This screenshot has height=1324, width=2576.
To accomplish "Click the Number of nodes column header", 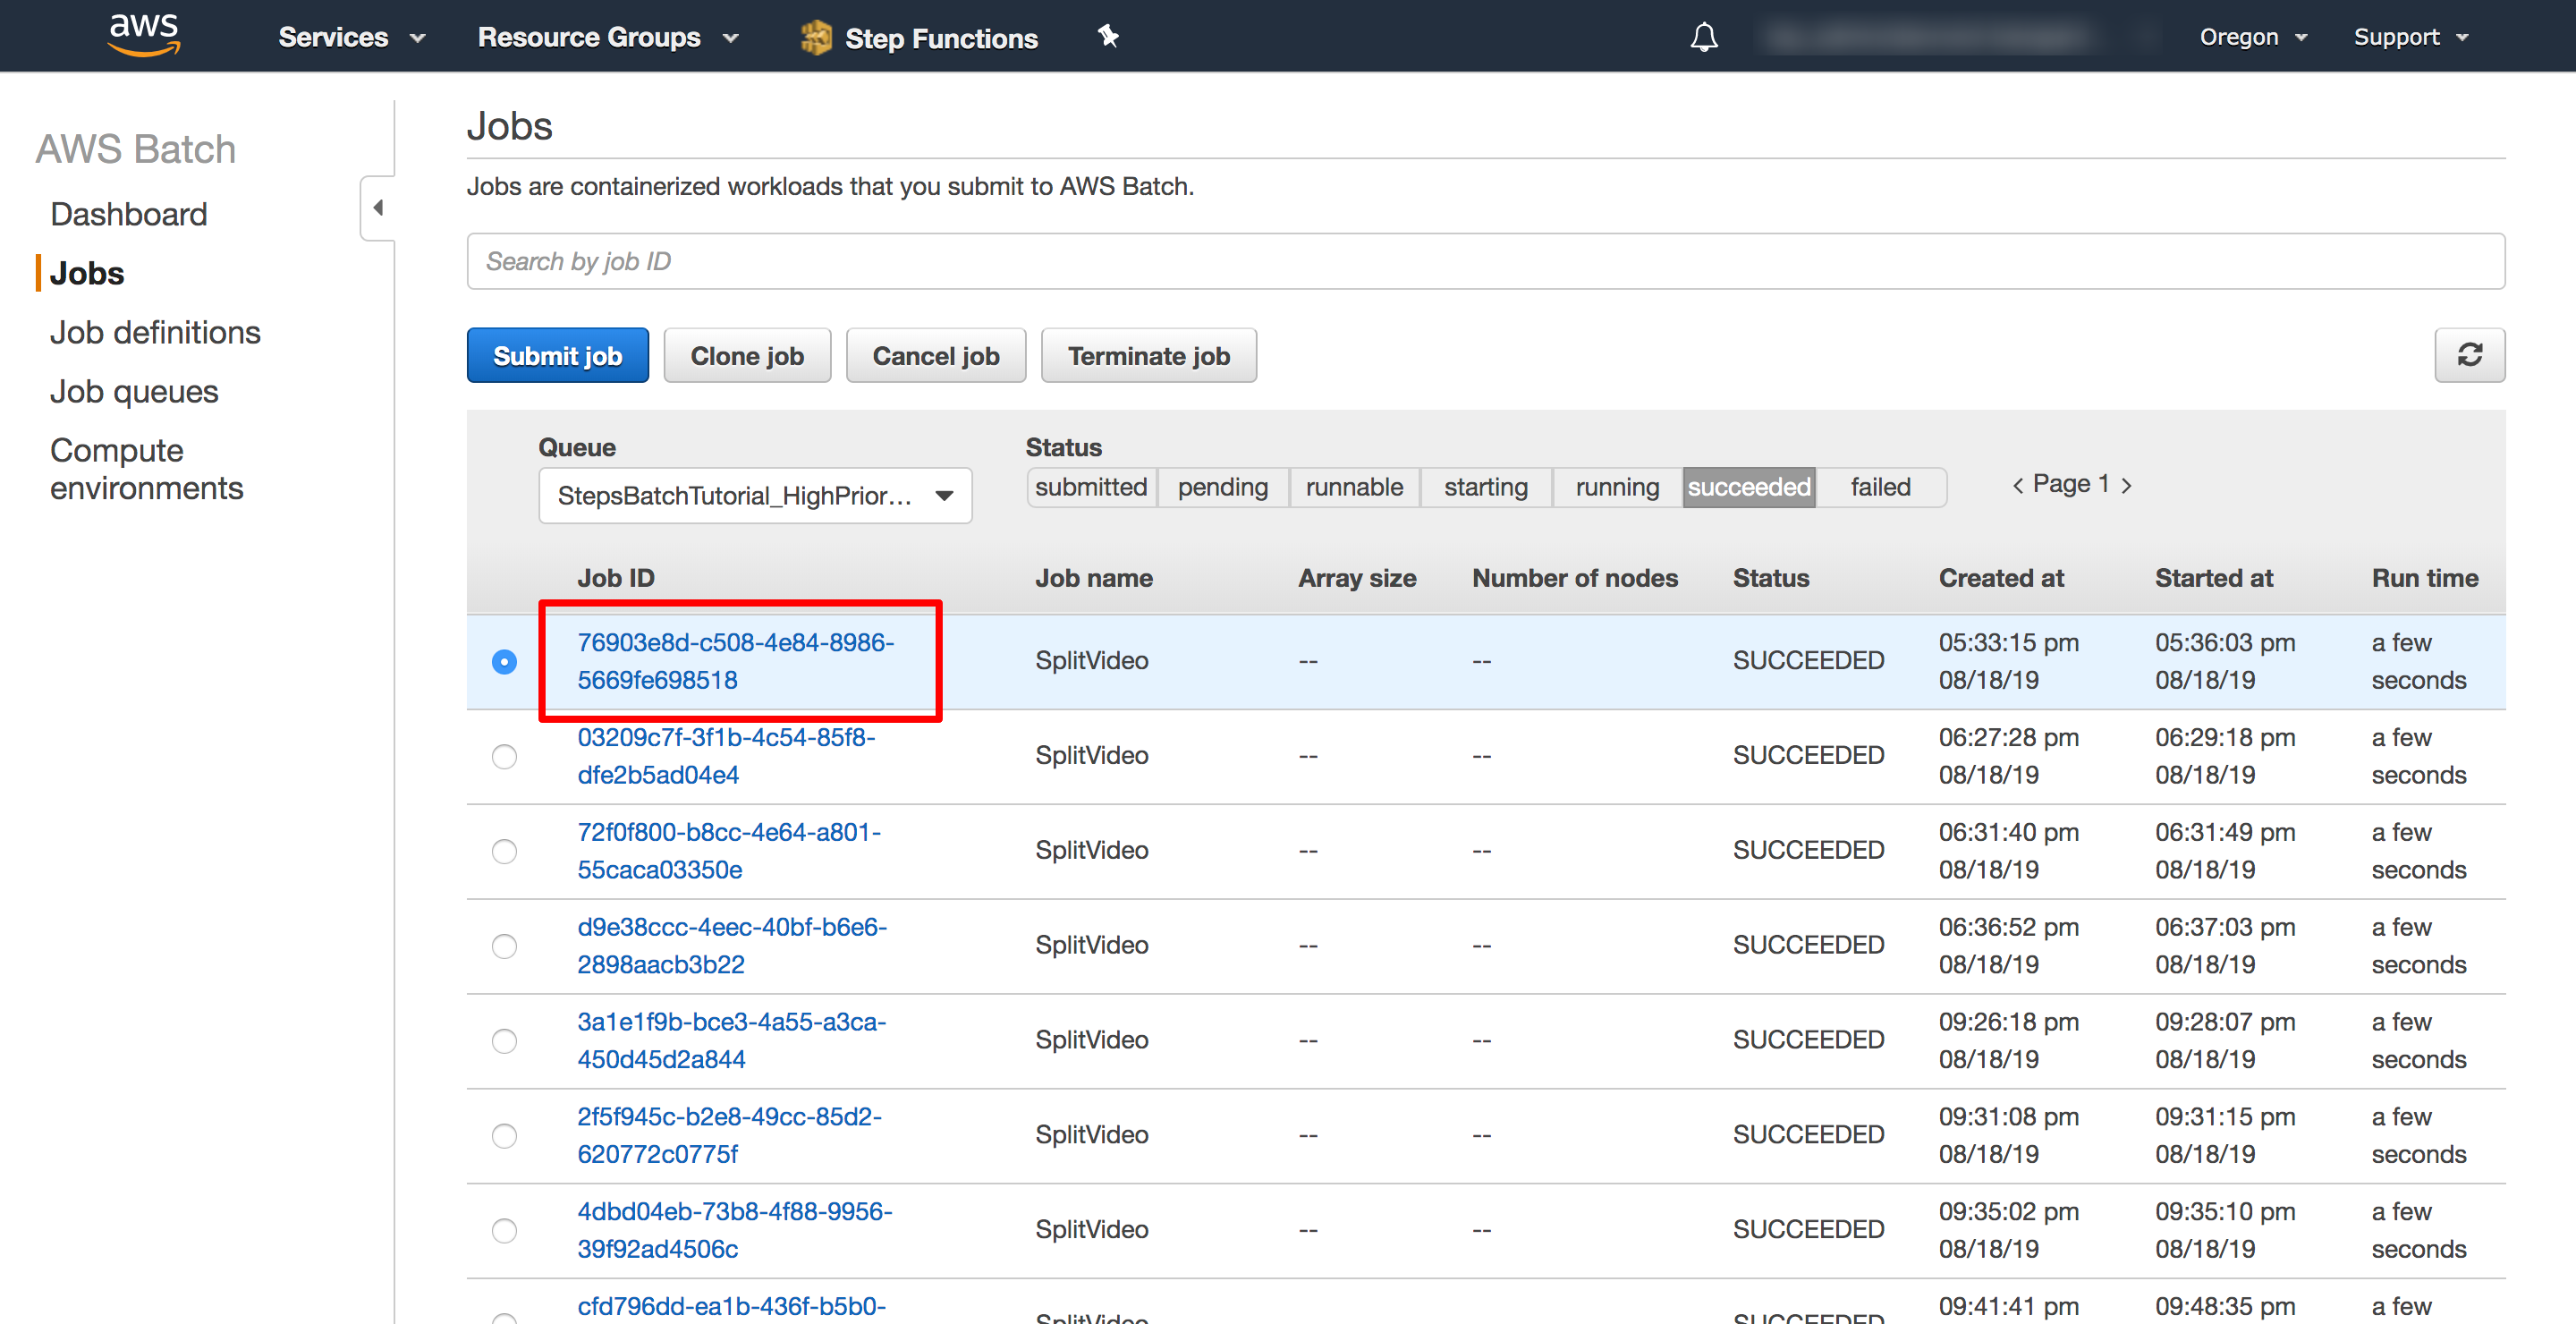I will [x=1575, y=578].
